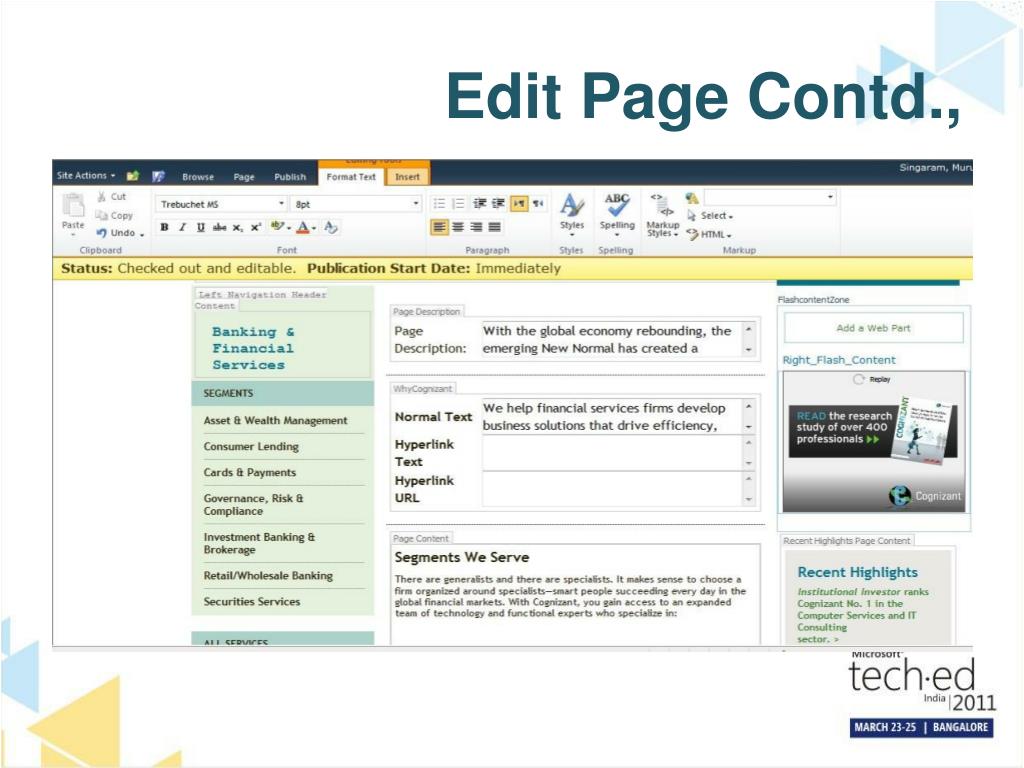Open the Cards & Payments link

249,472
